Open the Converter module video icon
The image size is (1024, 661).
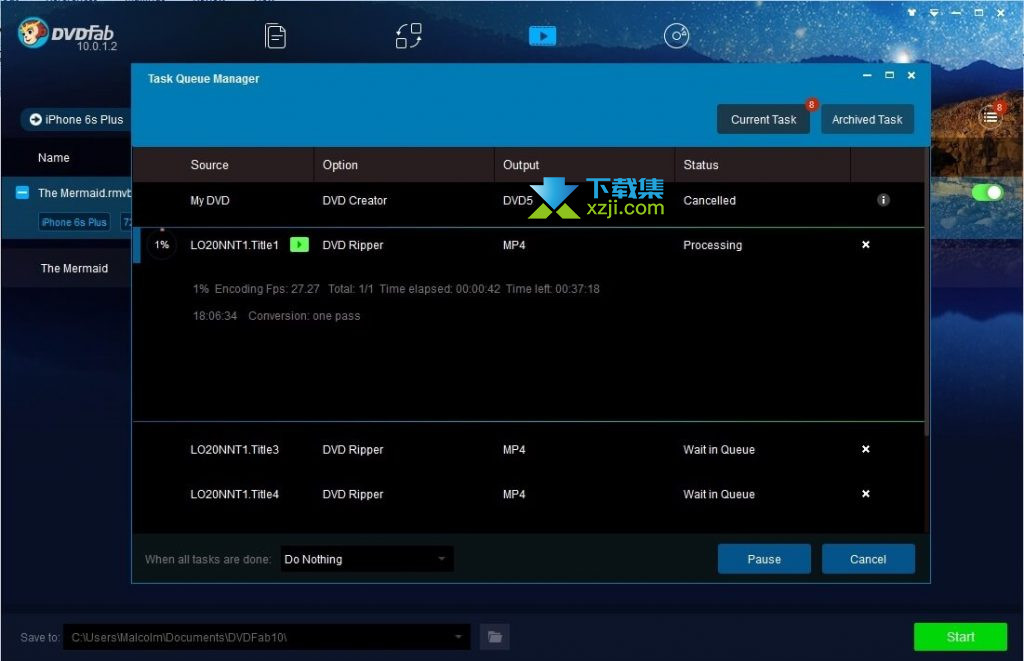pyautogui.click(x=543, y=36)
